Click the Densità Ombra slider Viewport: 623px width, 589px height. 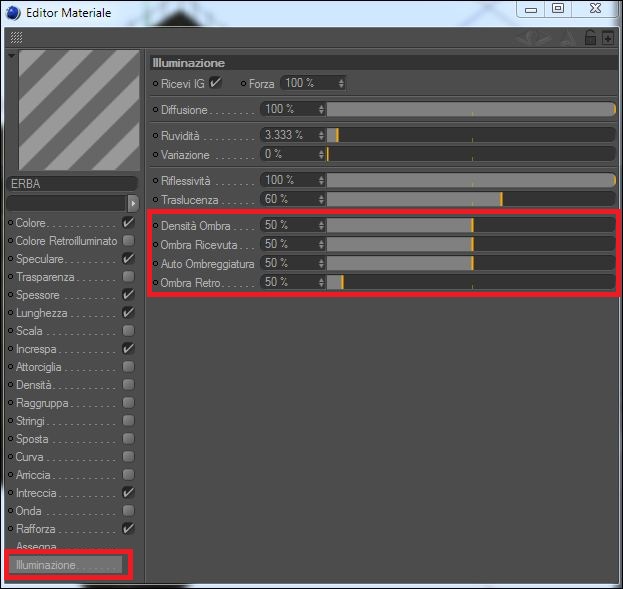471,225
